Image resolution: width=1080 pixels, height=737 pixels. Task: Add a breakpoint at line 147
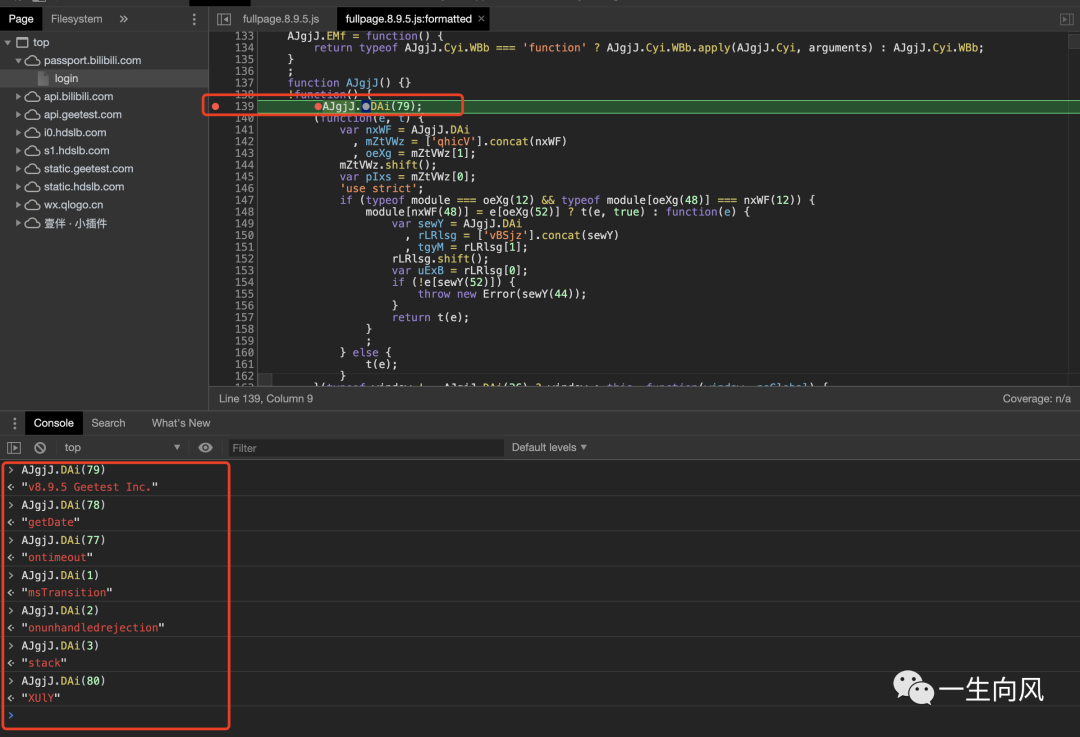(x=243, y=200)
